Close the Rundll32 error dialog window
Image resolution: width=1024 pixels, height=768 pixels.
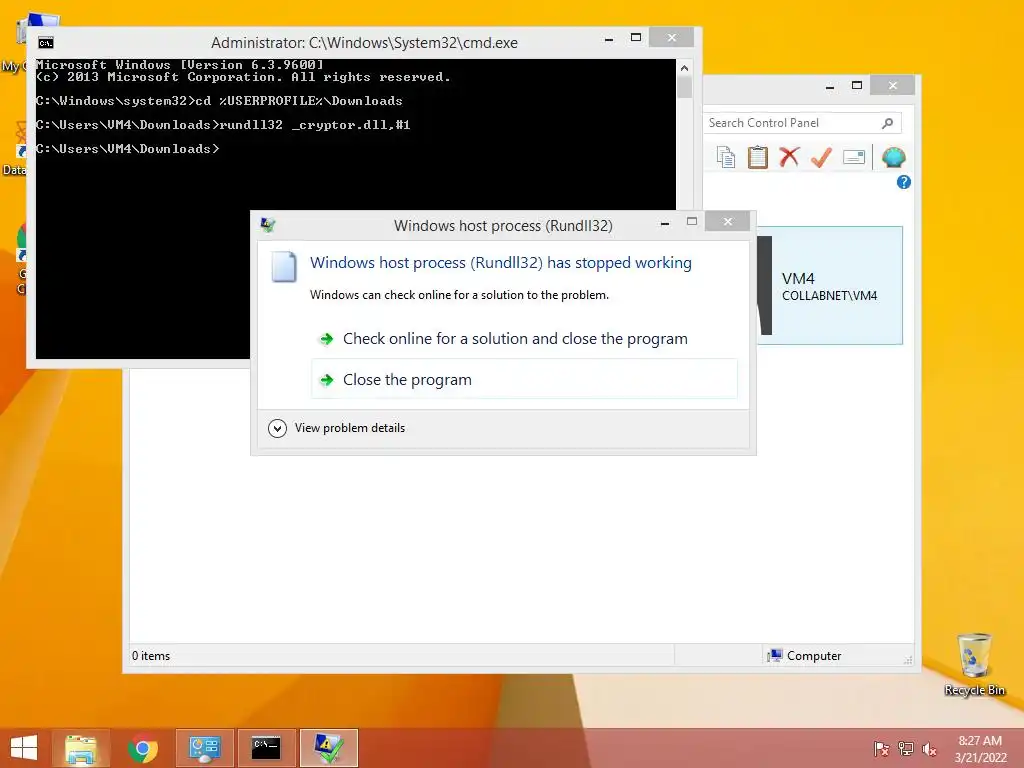[x=728, y=221]
